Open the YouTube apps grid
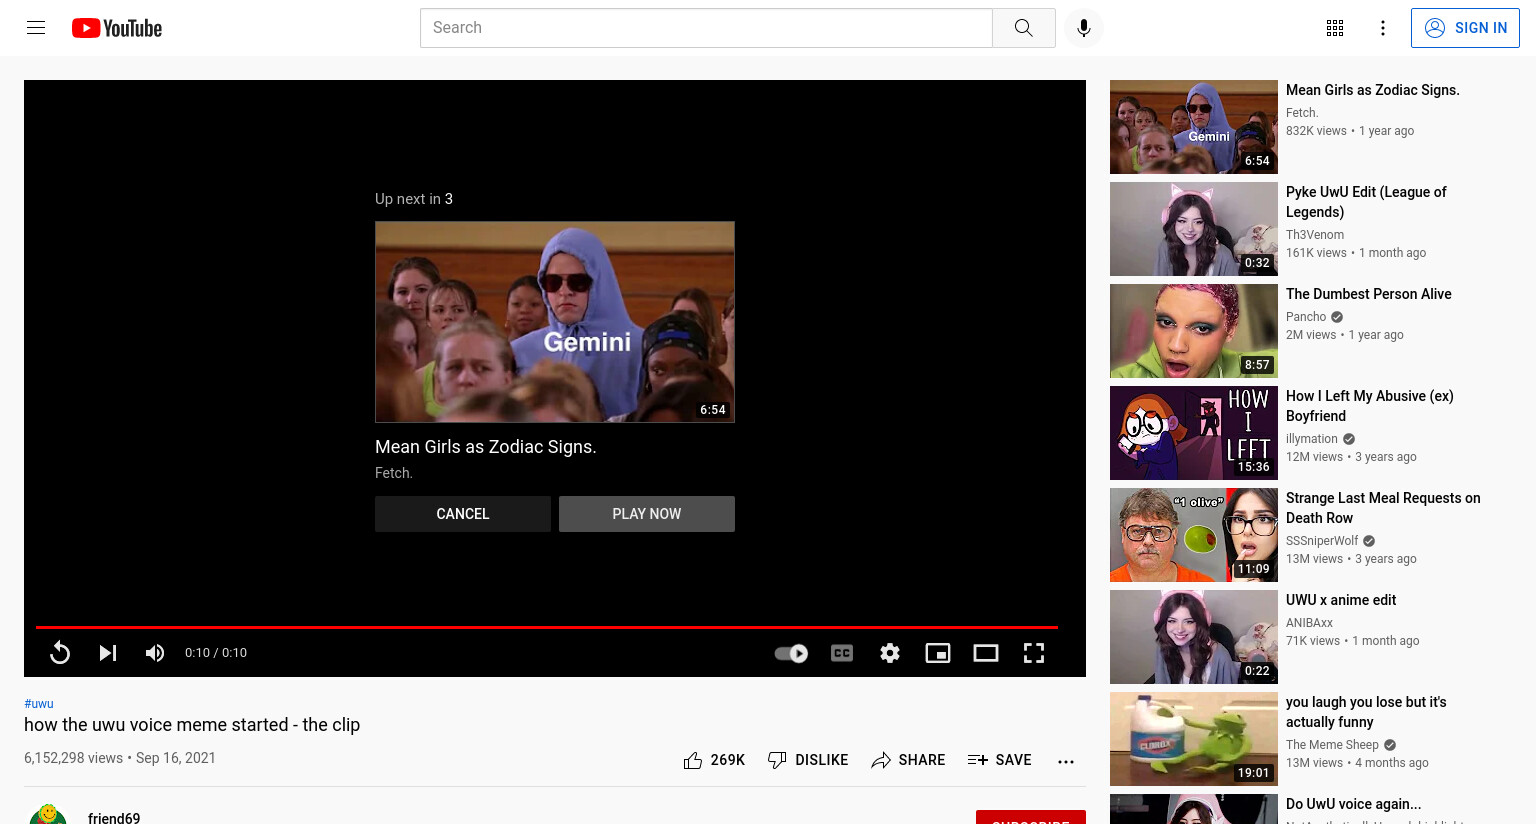This screenshot has width=1536, height=824. [1335, 28]
